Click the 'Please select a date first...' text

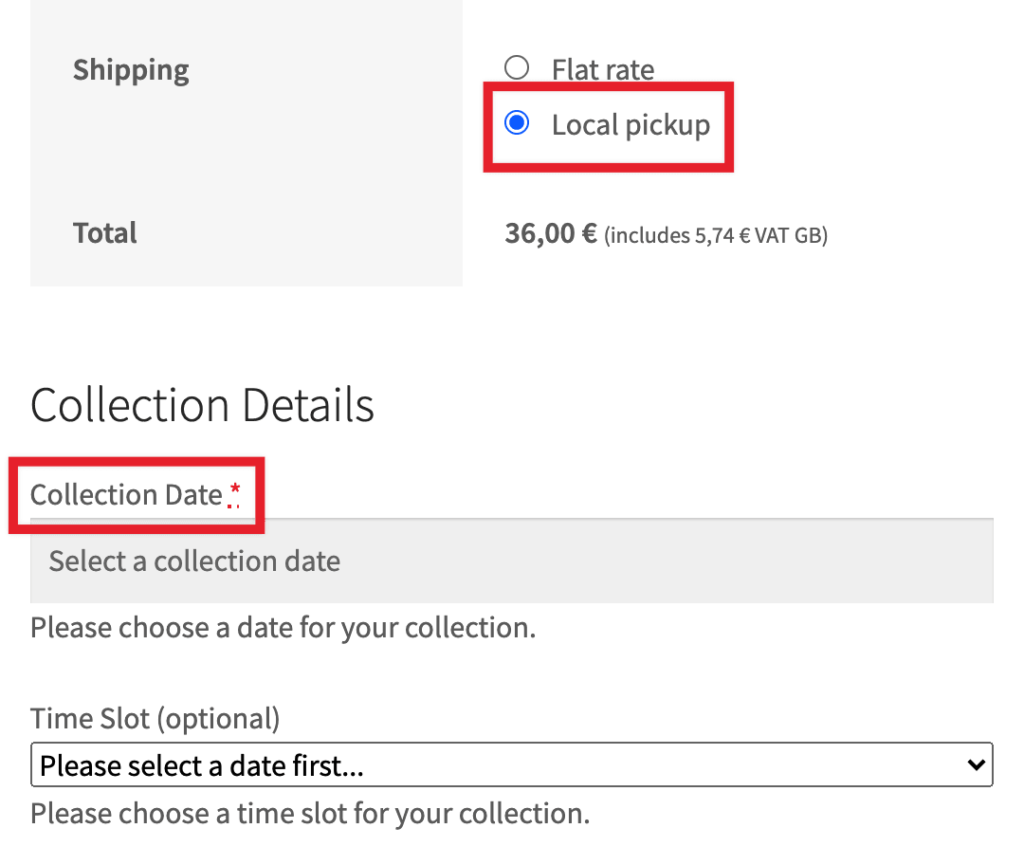(x=201, y=766)
